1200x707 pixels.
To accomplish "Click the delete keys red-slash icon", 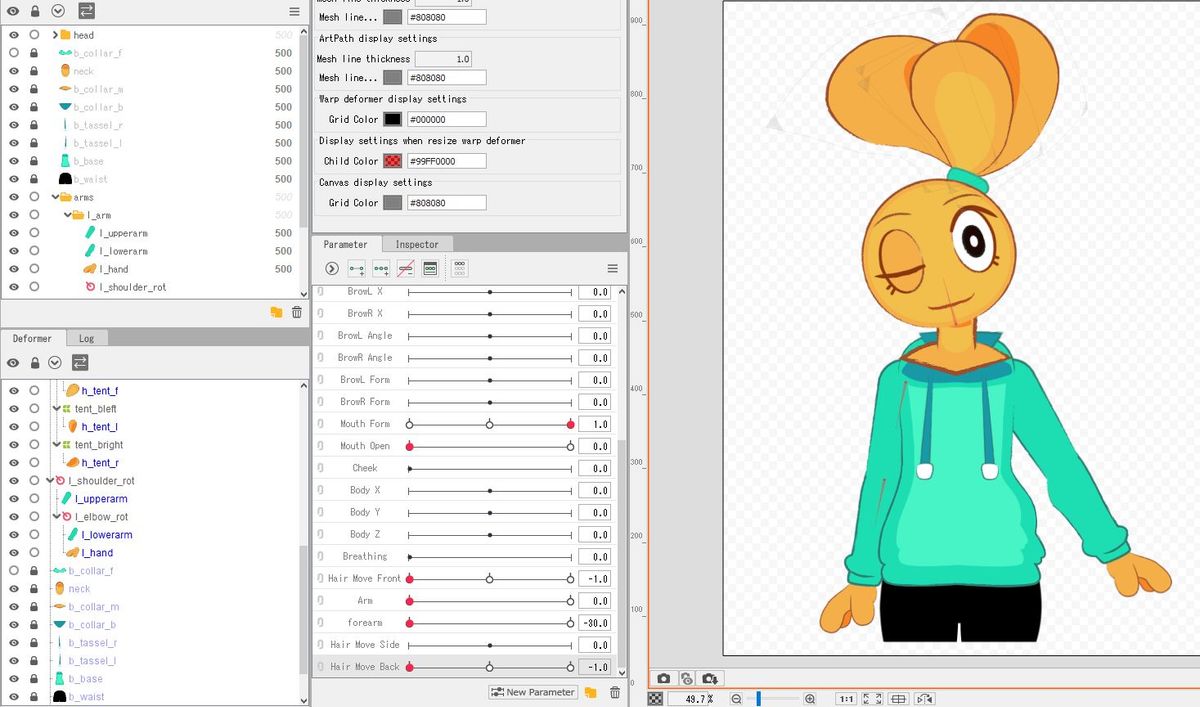I will coord(405,268).
